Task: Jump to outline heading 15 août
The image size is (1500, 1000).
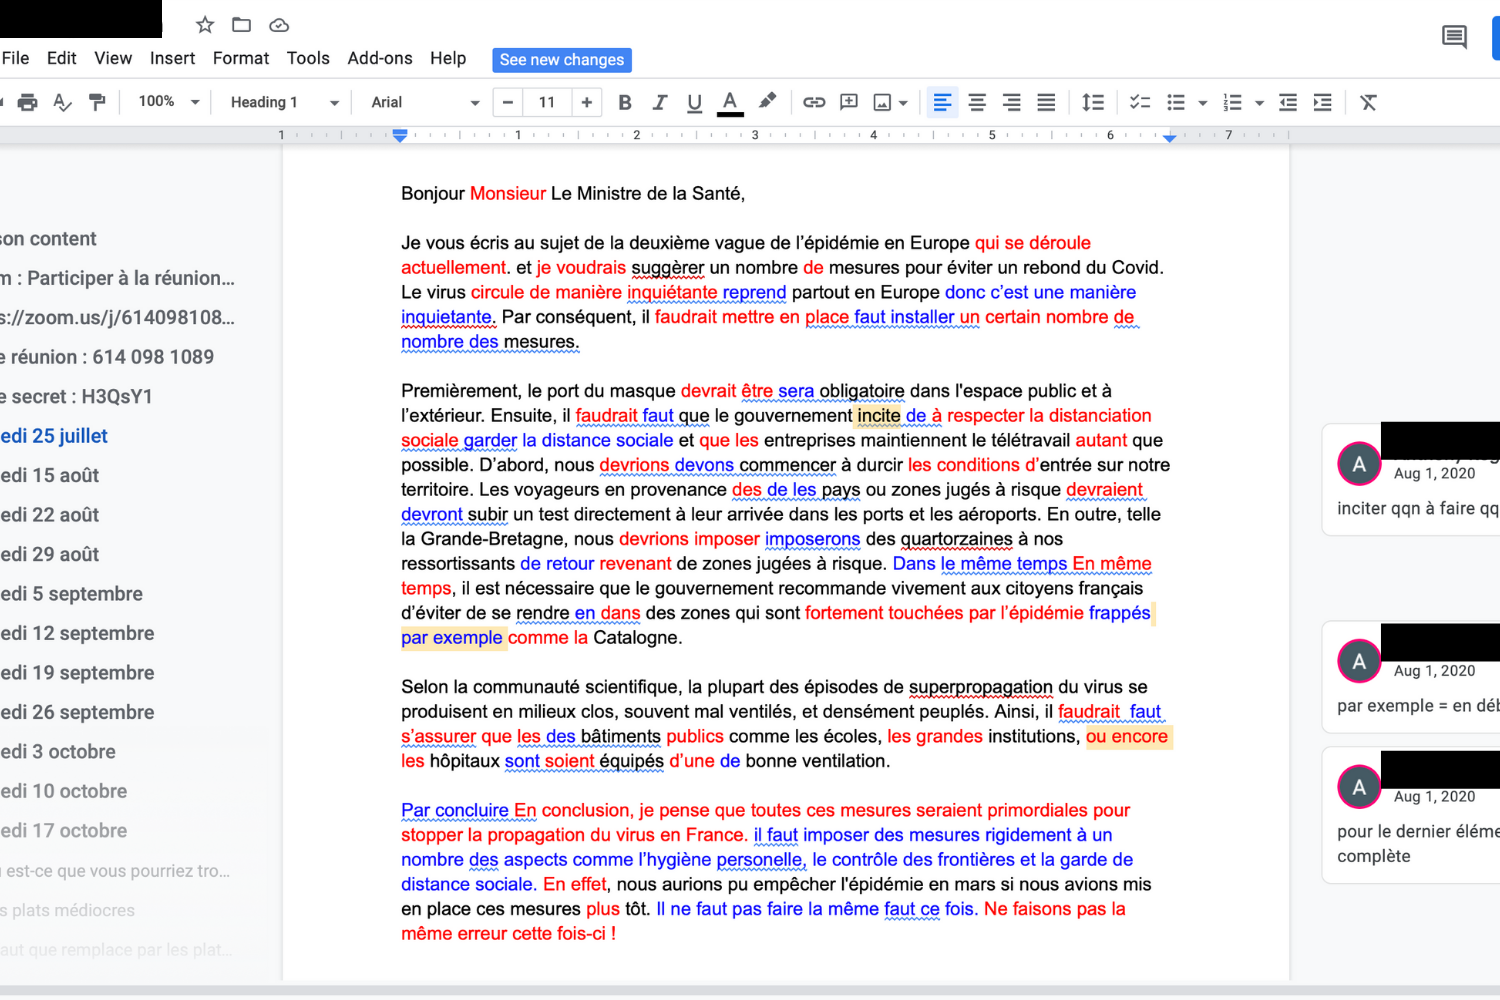Action: (x=50, y=475)
